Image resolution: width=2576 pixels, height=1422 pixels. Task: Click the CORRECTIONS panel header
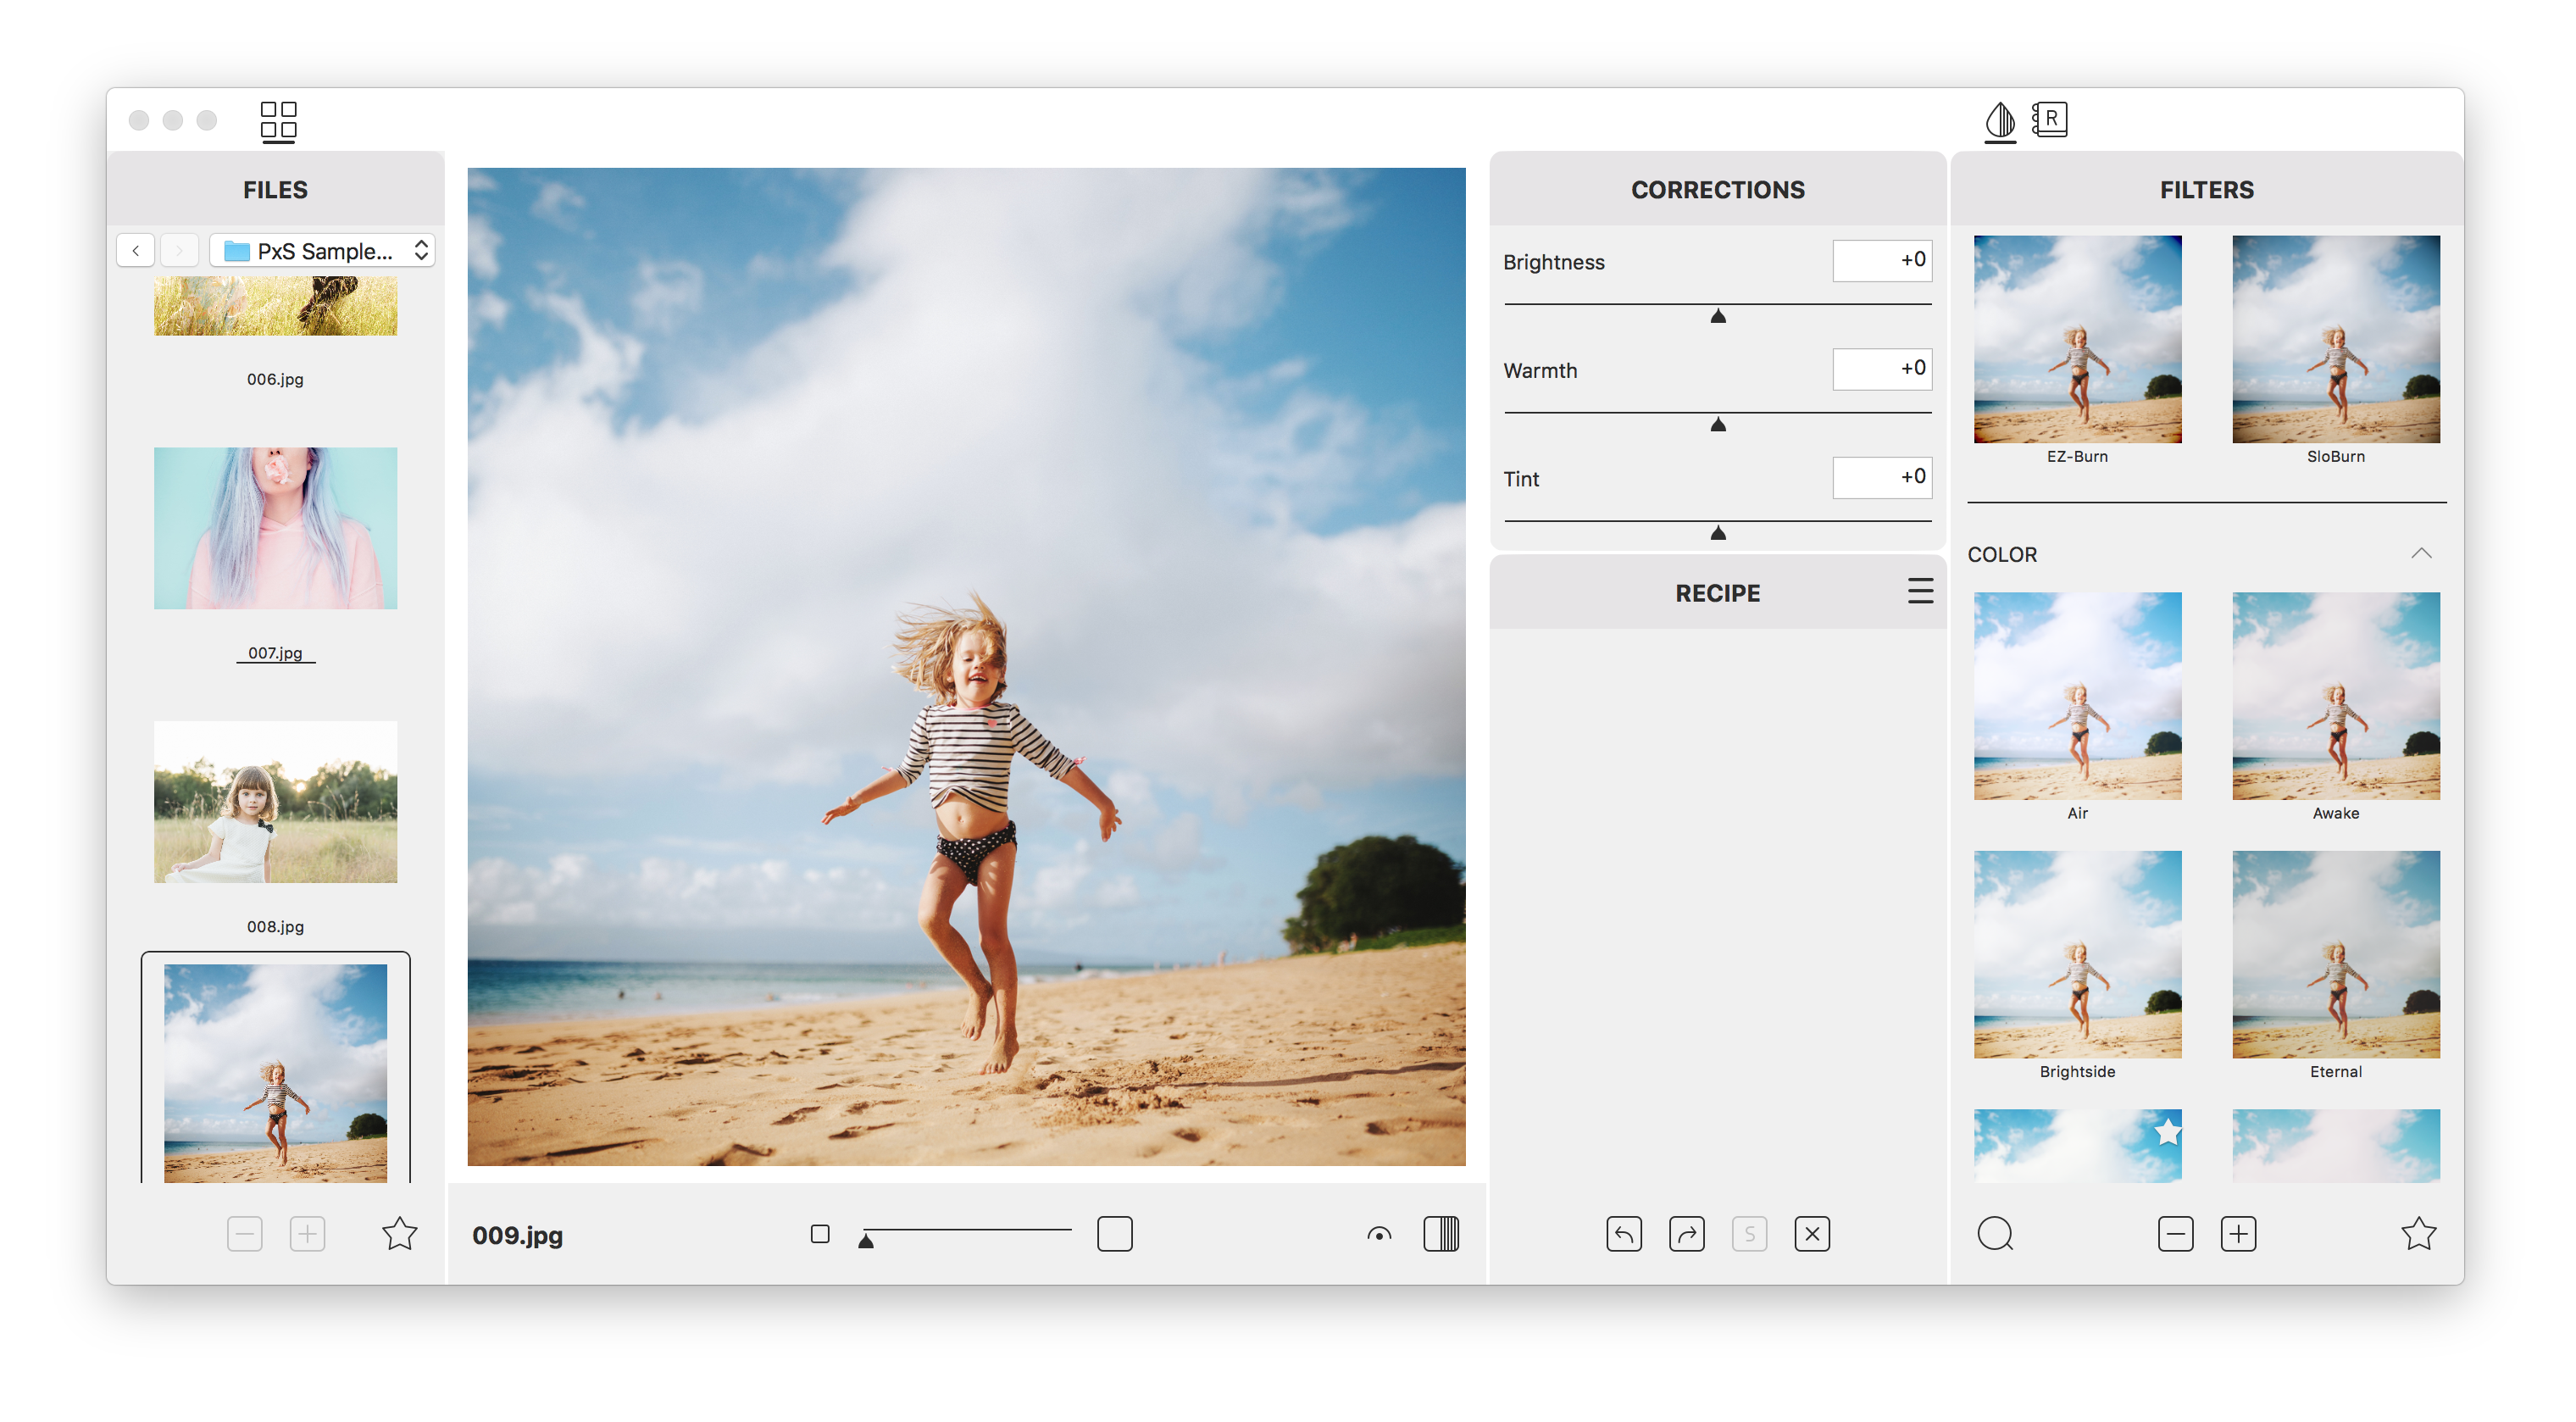pyautogui.click(x=1717, y=190)
